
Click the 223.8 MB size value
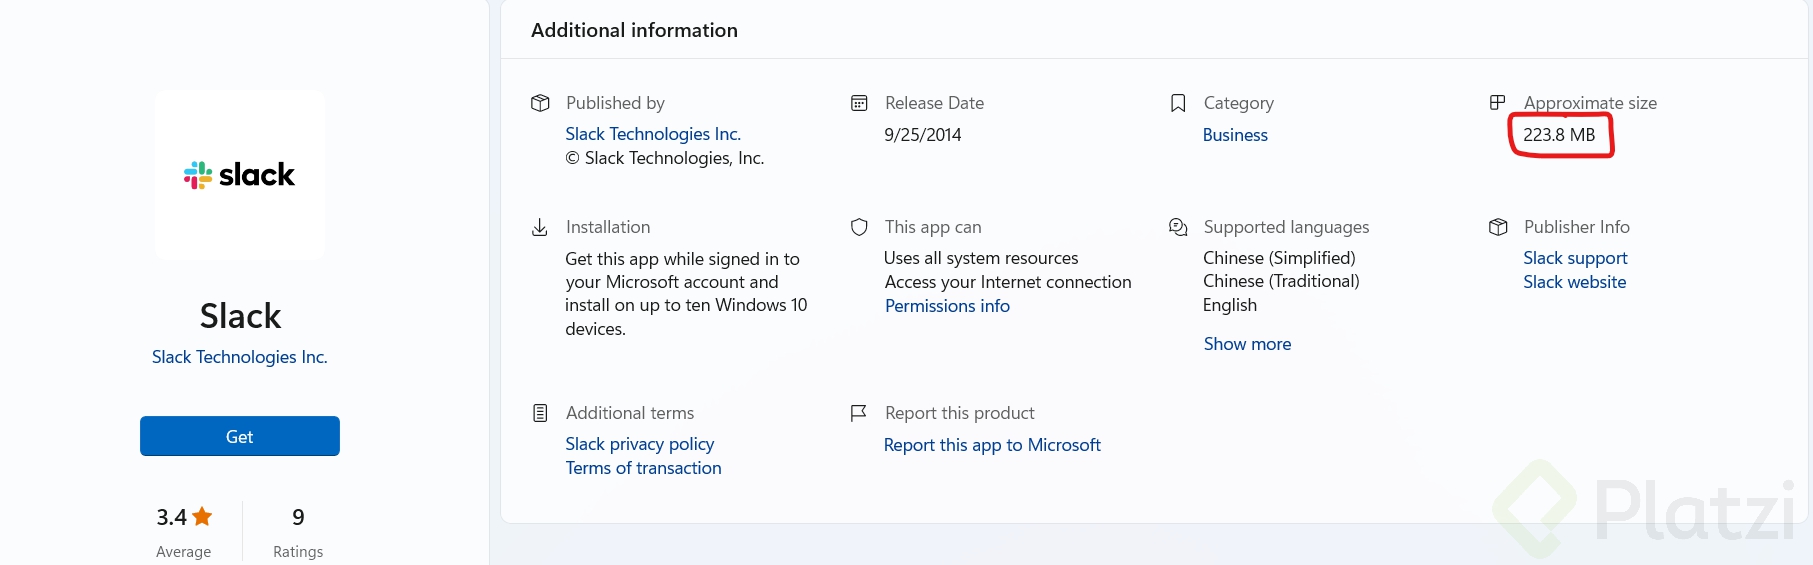tap(1559, 135)
